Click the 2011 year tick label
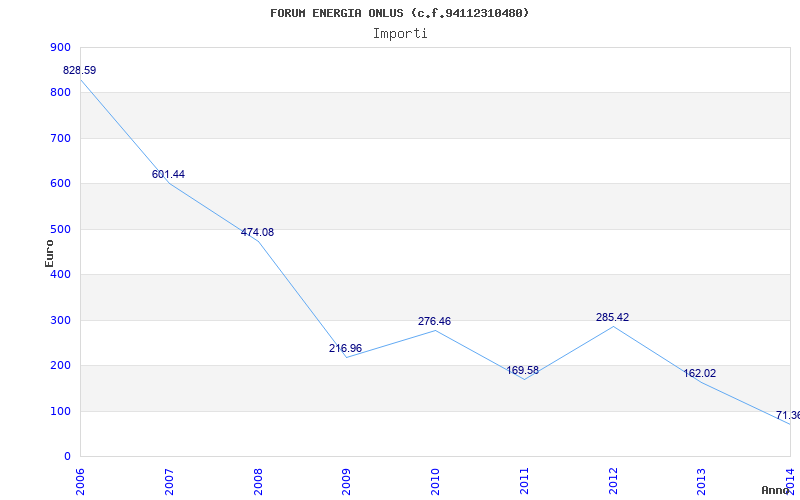Screen dimensions: 800x500 coord(524,481)
